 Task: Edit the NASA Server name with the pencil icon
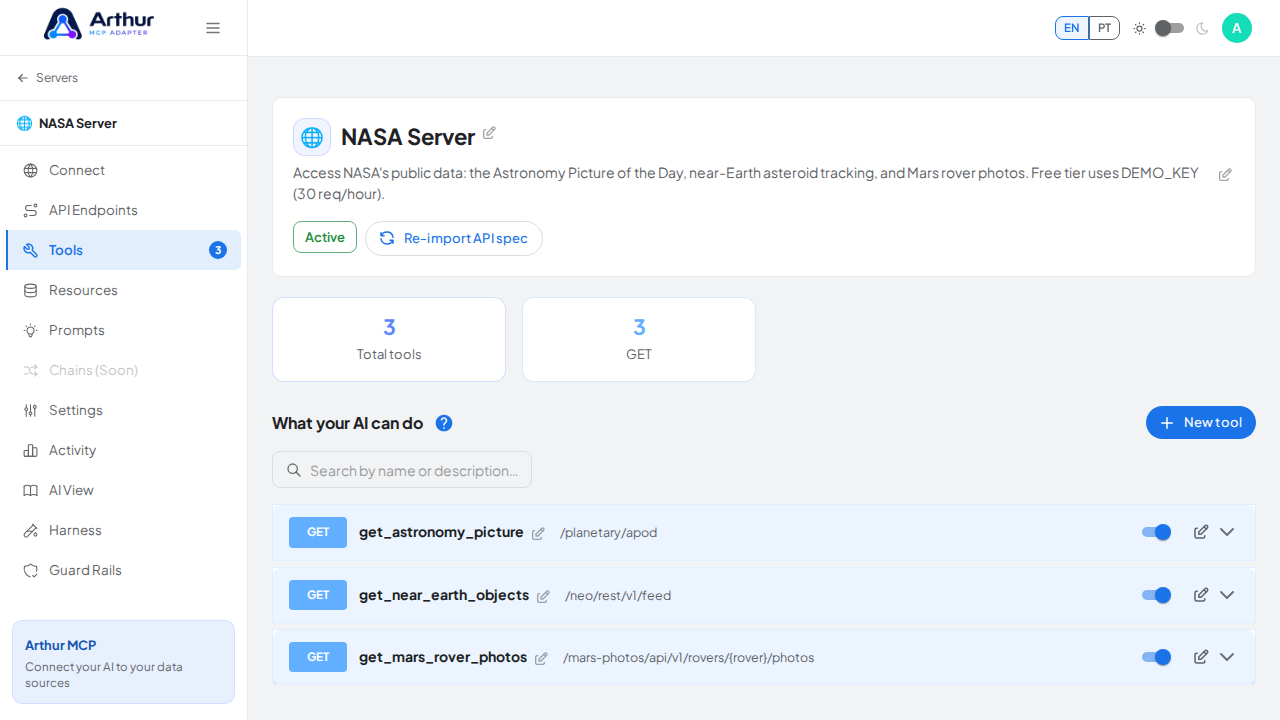489,133
